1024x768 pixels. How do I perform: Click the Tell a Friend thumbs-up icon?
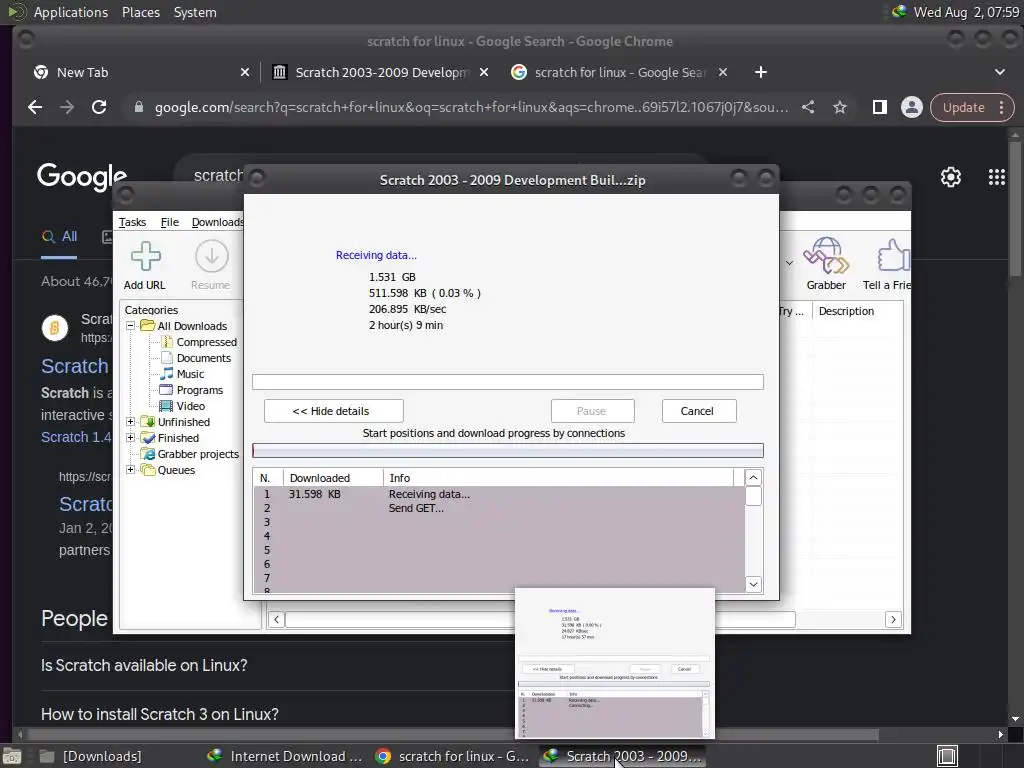click(893, 255)
